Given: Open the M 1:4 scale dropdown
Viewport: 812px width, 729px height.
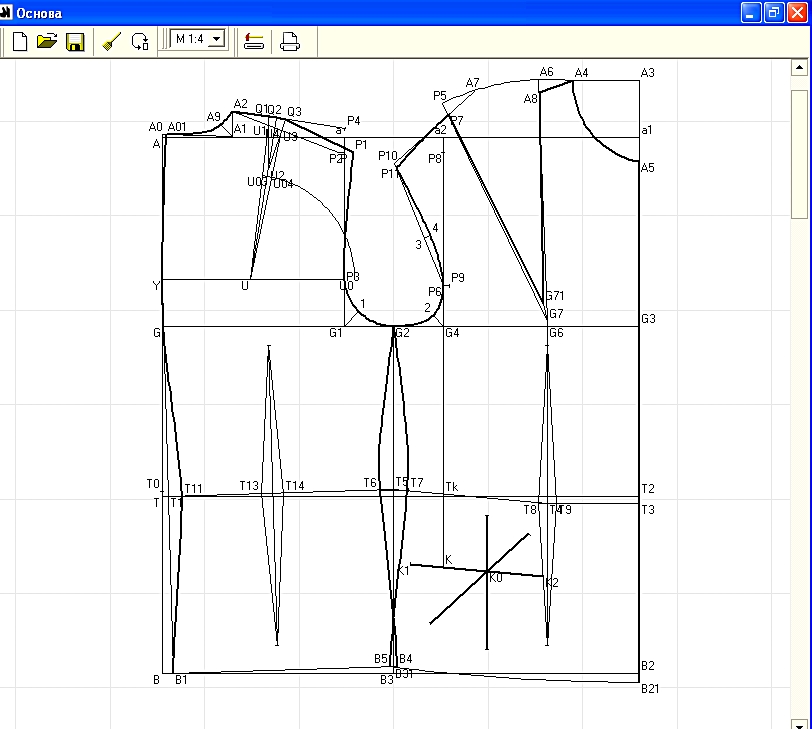Looking at the screenshot, I should click(217, 39).
